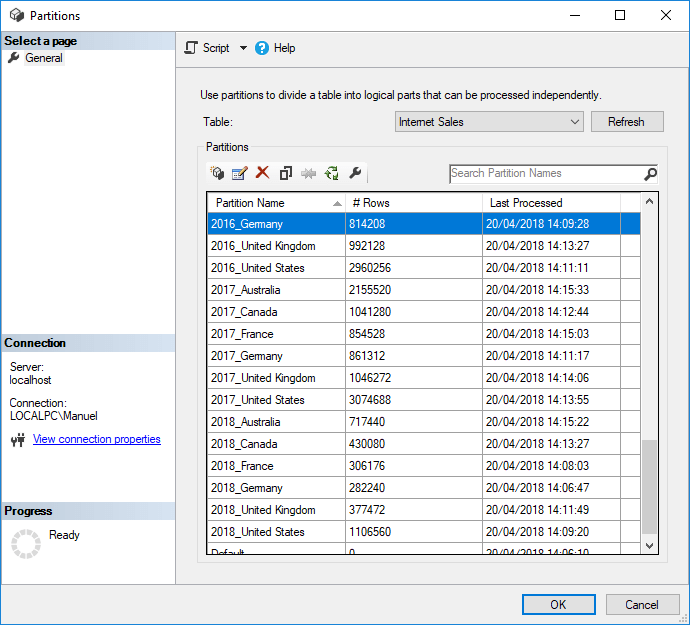
Task: Open partition properties wrench icon
Action: point(355,173)
